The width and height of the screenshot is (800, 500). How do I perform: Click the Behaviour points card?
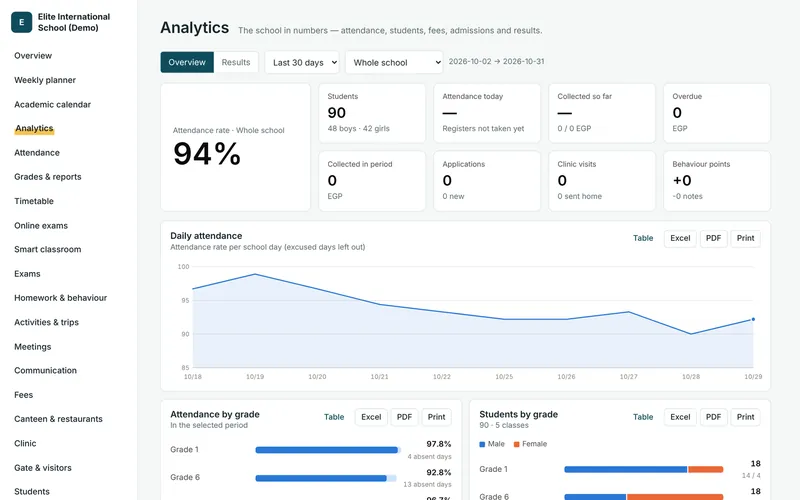pyautogui.click(x=717, y=181)
